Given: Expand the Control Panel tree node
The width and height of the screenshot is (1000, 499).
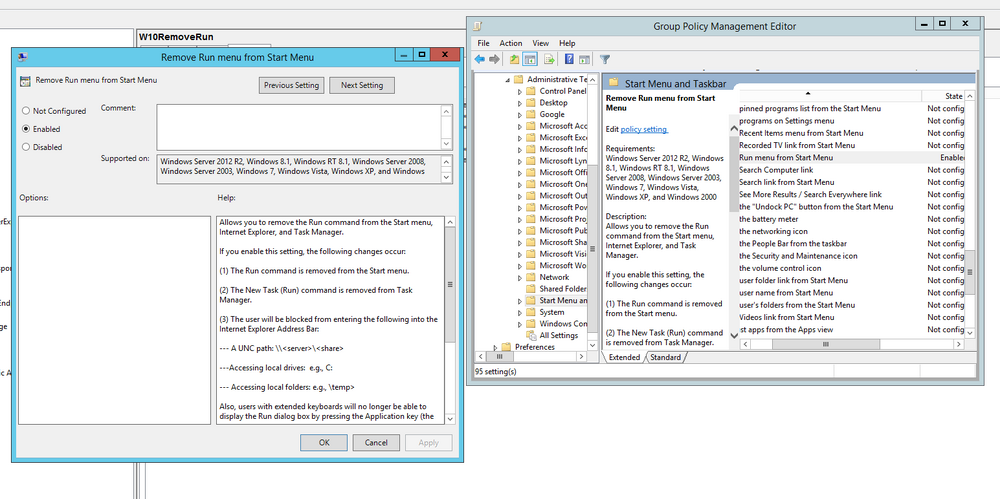Looking at the screenshot, I should [x=520, y=92].
